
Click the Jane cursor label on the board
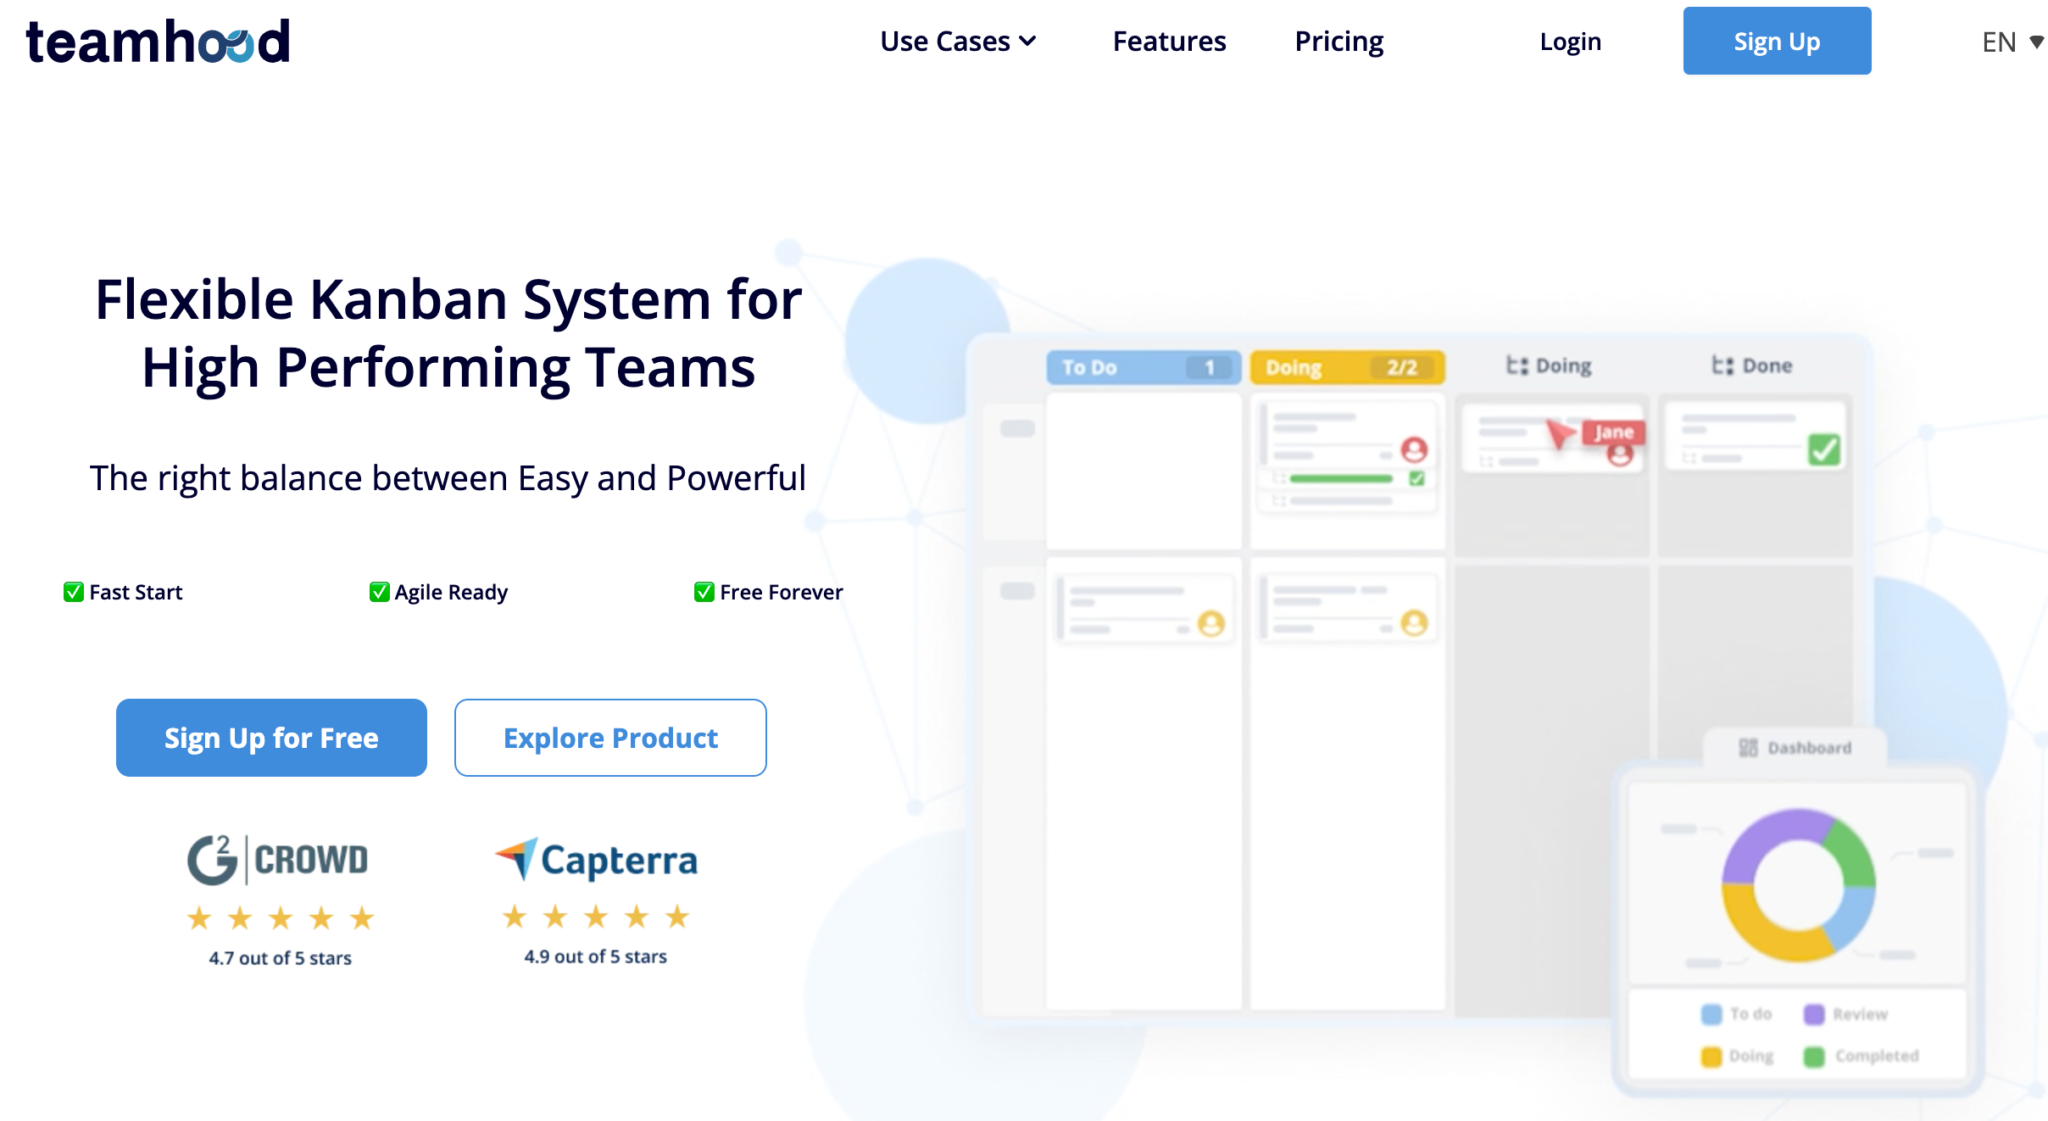[1613, 433]
